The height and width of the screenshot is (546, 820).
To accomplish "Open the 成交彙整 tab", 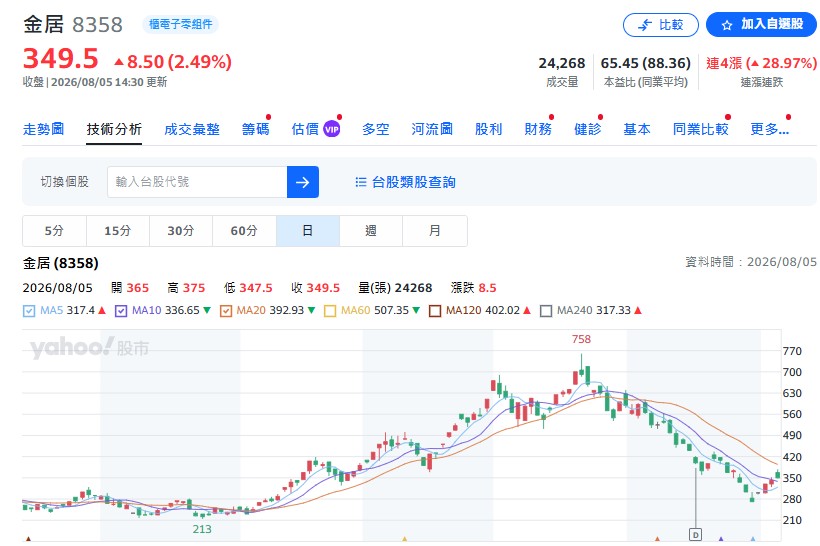I will coord(191,129).
